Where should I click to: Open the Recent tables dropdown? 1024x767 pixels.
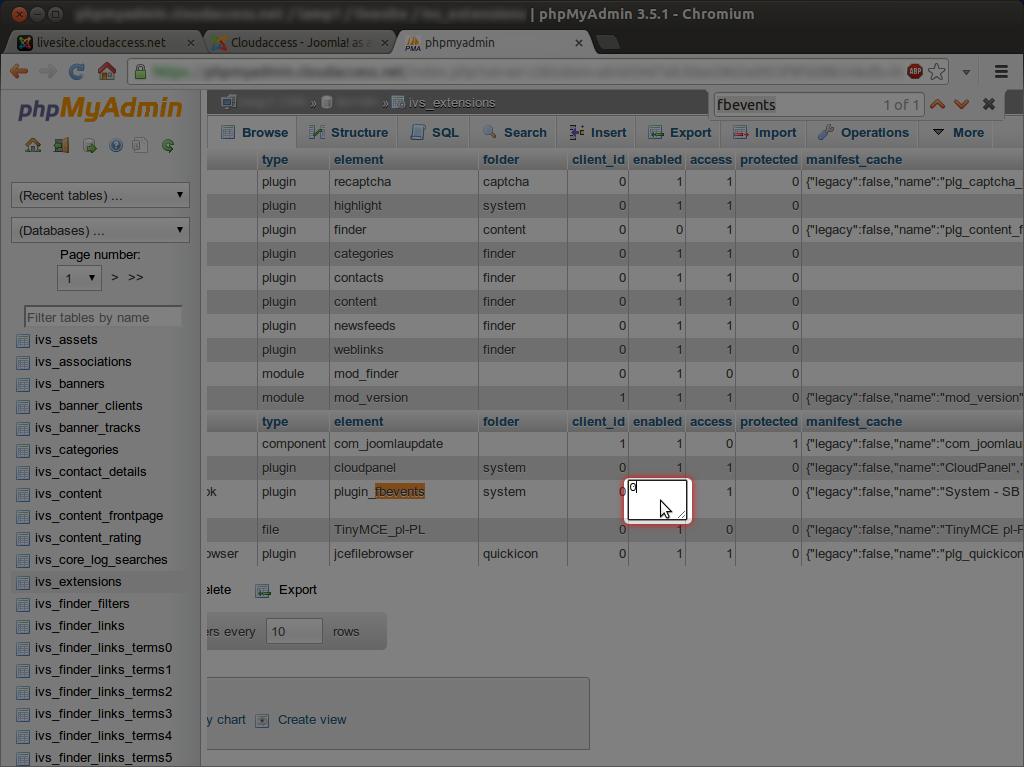[101, 195]
